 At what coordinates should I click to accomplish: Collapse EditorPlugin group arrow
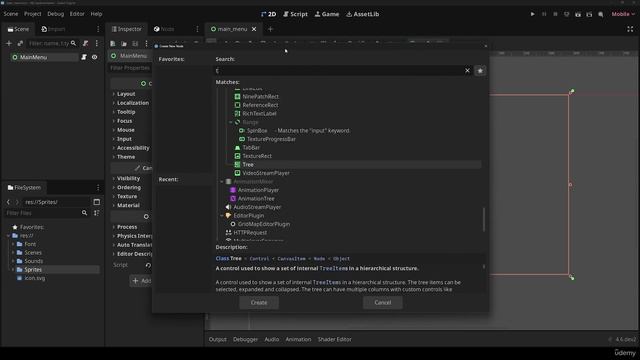pos(222,216)
